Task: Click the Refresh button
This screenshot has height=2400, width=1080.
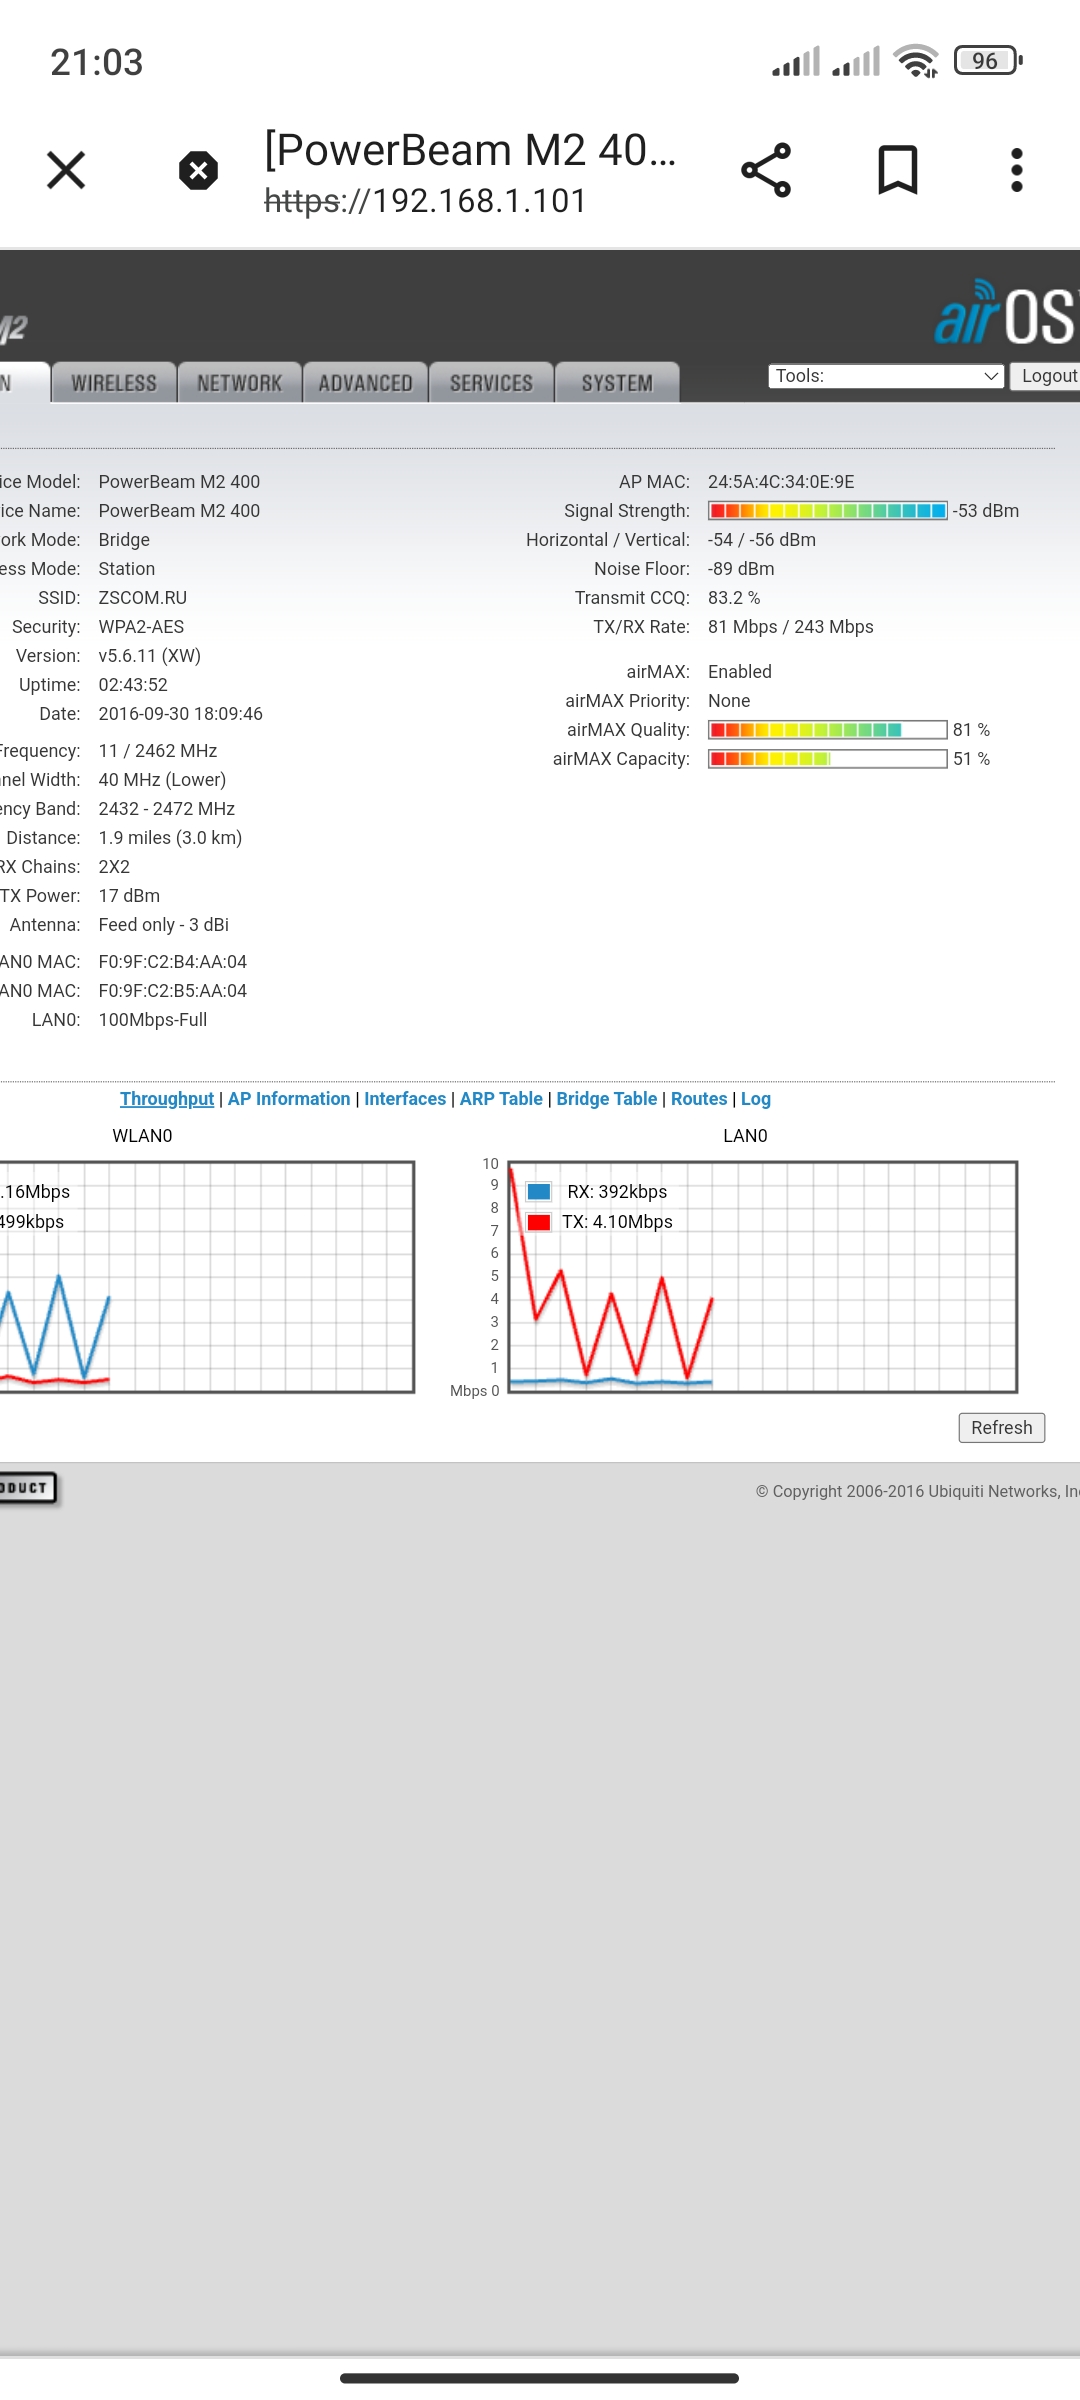Action: [1001, 1428]
